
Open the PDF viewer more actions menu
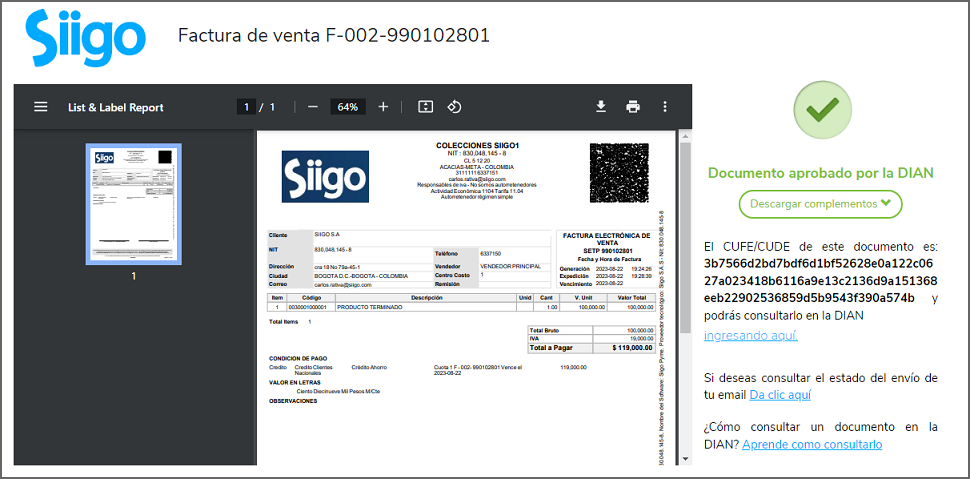click(665, 107)
